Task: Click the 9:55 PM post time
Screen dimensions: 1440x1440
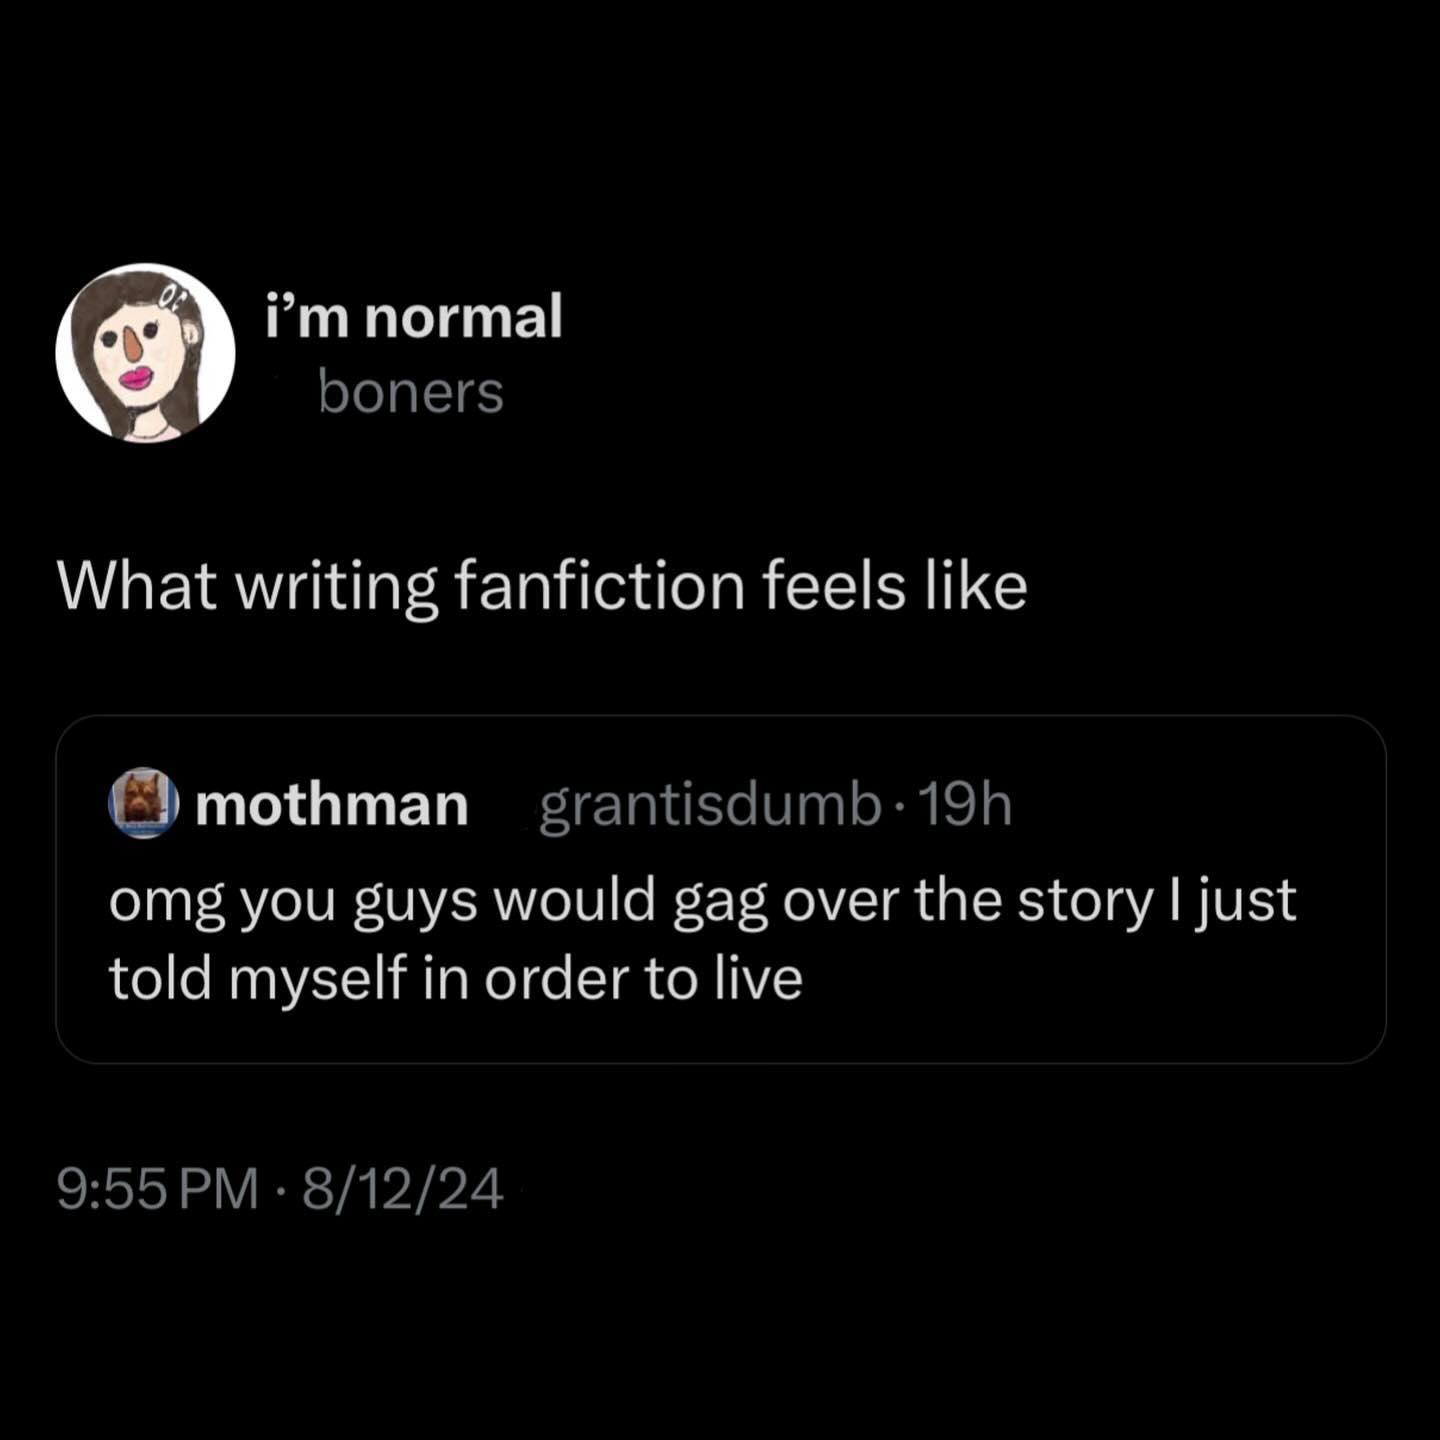Action: [x=157, y=1190]
